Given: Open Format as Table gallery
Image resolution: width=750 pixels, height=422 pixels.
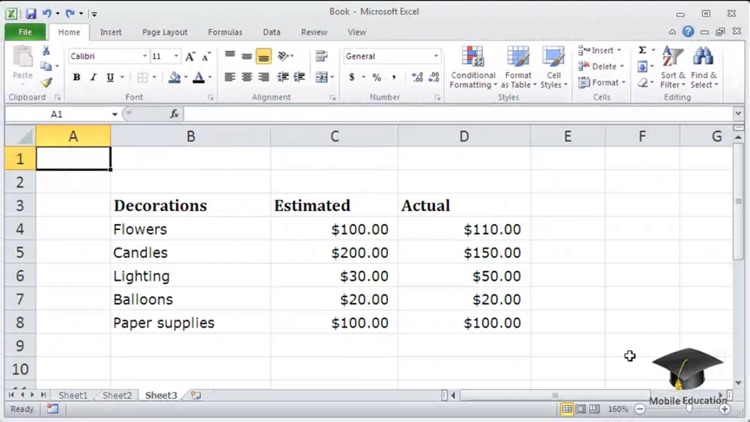Looking at the screenshot, I should click(518, 67).
